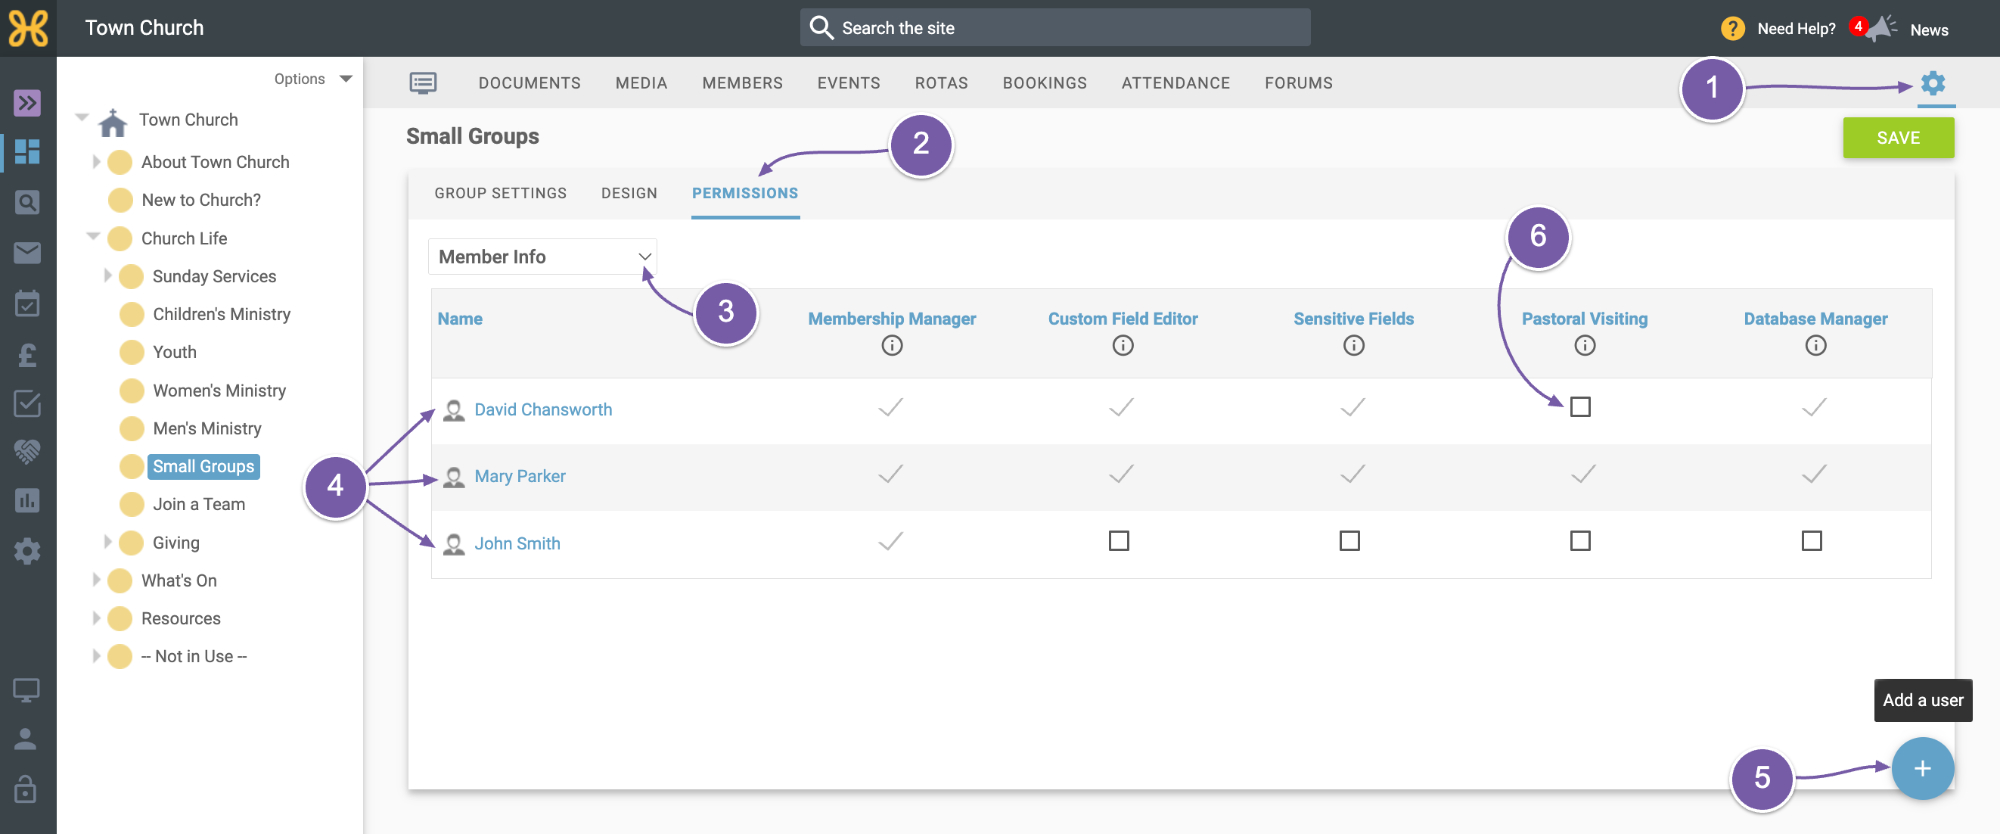This screenshot has width=2000, height=834.
Task: Click the padlock icon in sidebar
Action: coord(26,788)
